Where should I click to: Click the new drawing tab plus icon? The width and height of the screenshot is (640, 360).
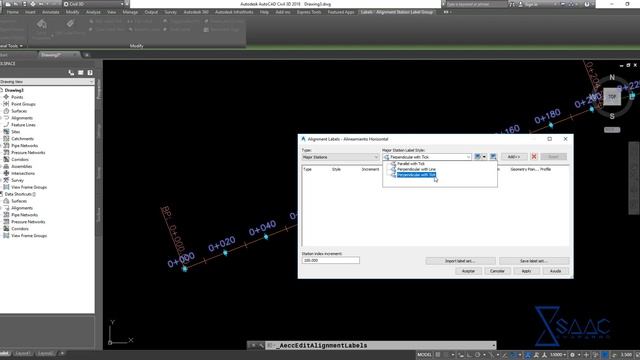[x=87, y=55]
